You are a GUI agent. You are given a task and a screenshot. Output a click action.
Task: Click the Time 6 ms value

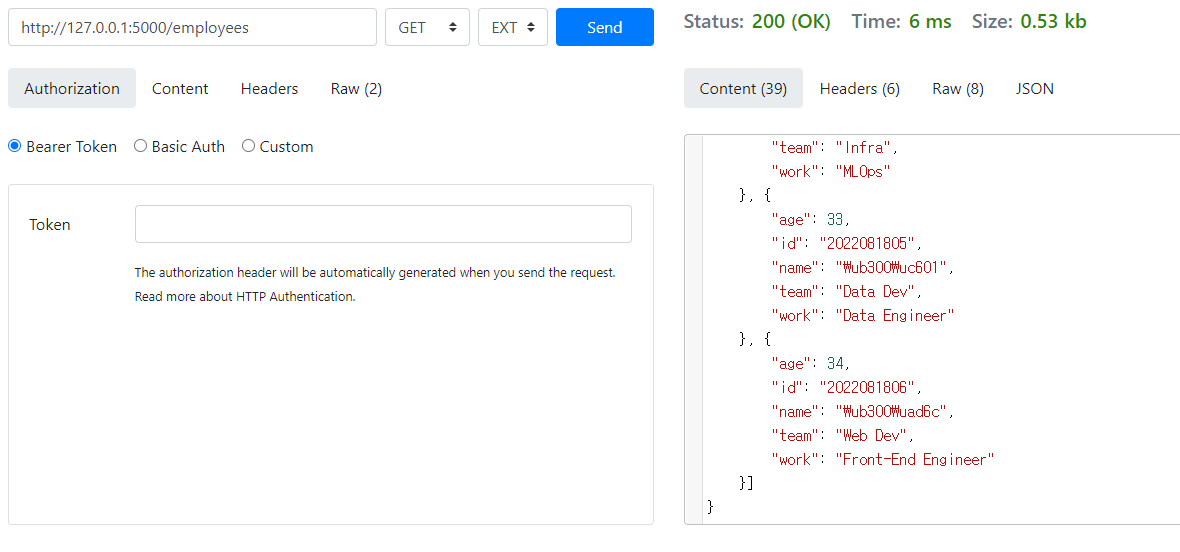(x=929, y=21)
